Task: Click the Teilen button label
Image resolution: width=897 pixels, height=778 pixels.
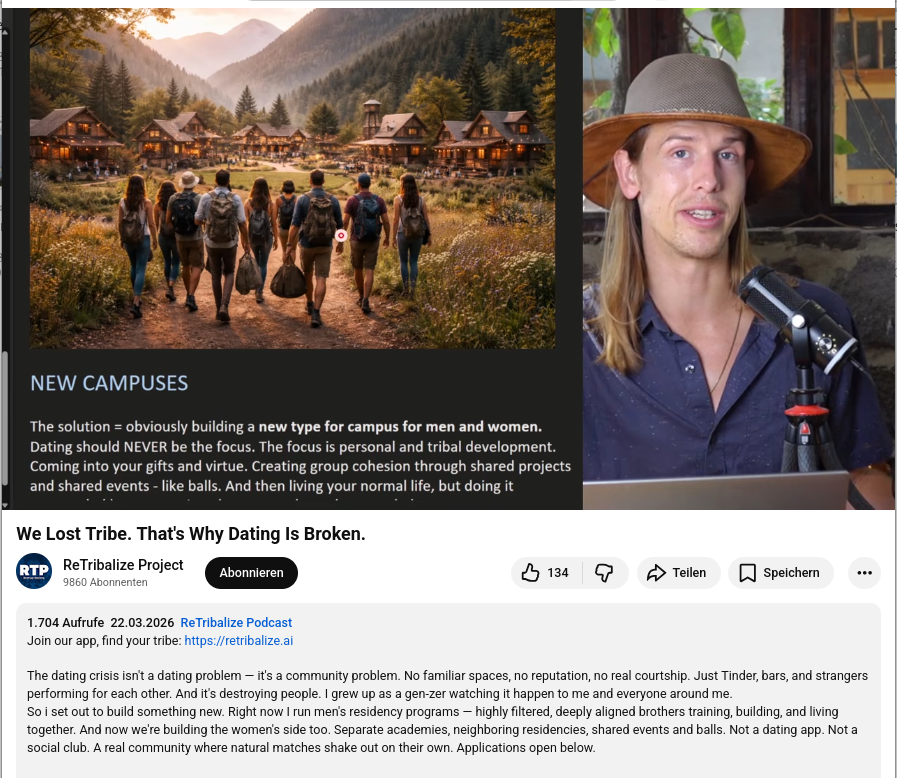Action: [689, 573]
